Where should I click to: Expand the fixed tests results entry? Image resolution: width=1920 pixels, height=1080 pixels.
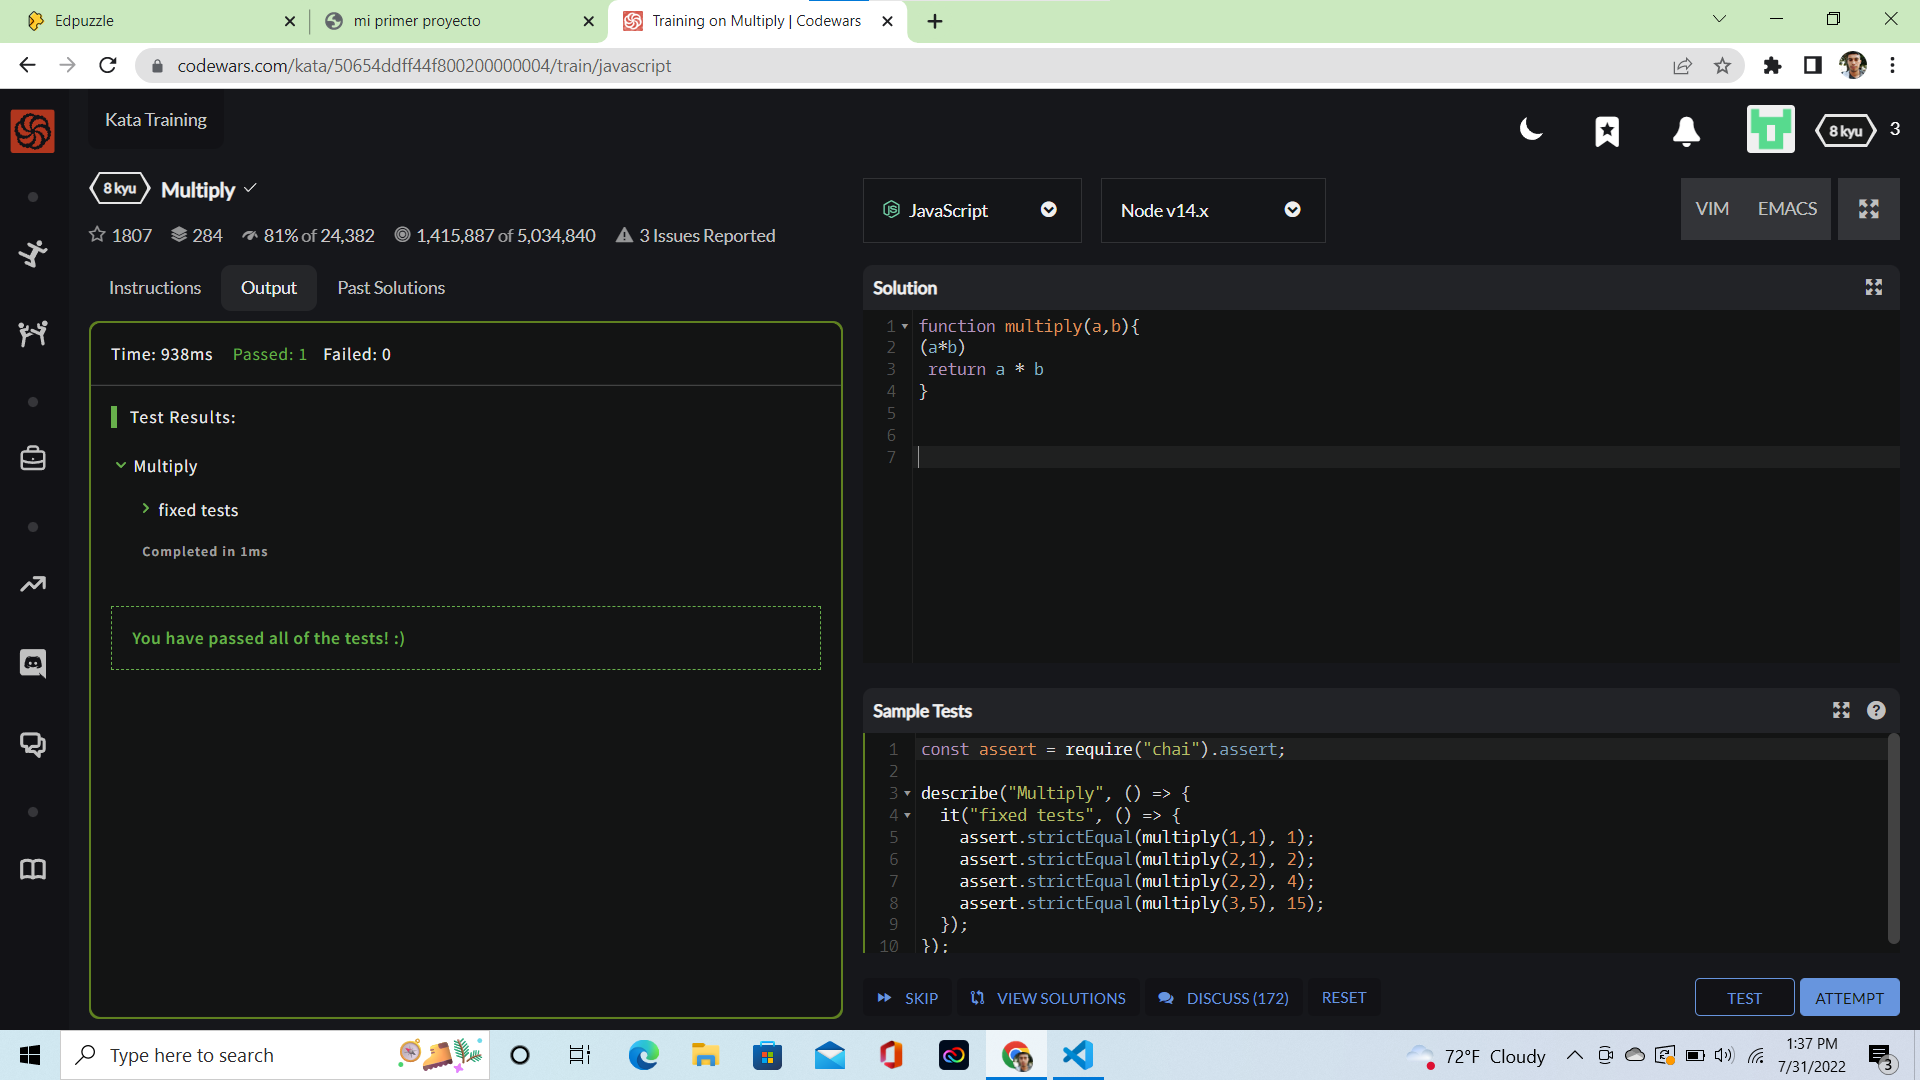point(146,509)
